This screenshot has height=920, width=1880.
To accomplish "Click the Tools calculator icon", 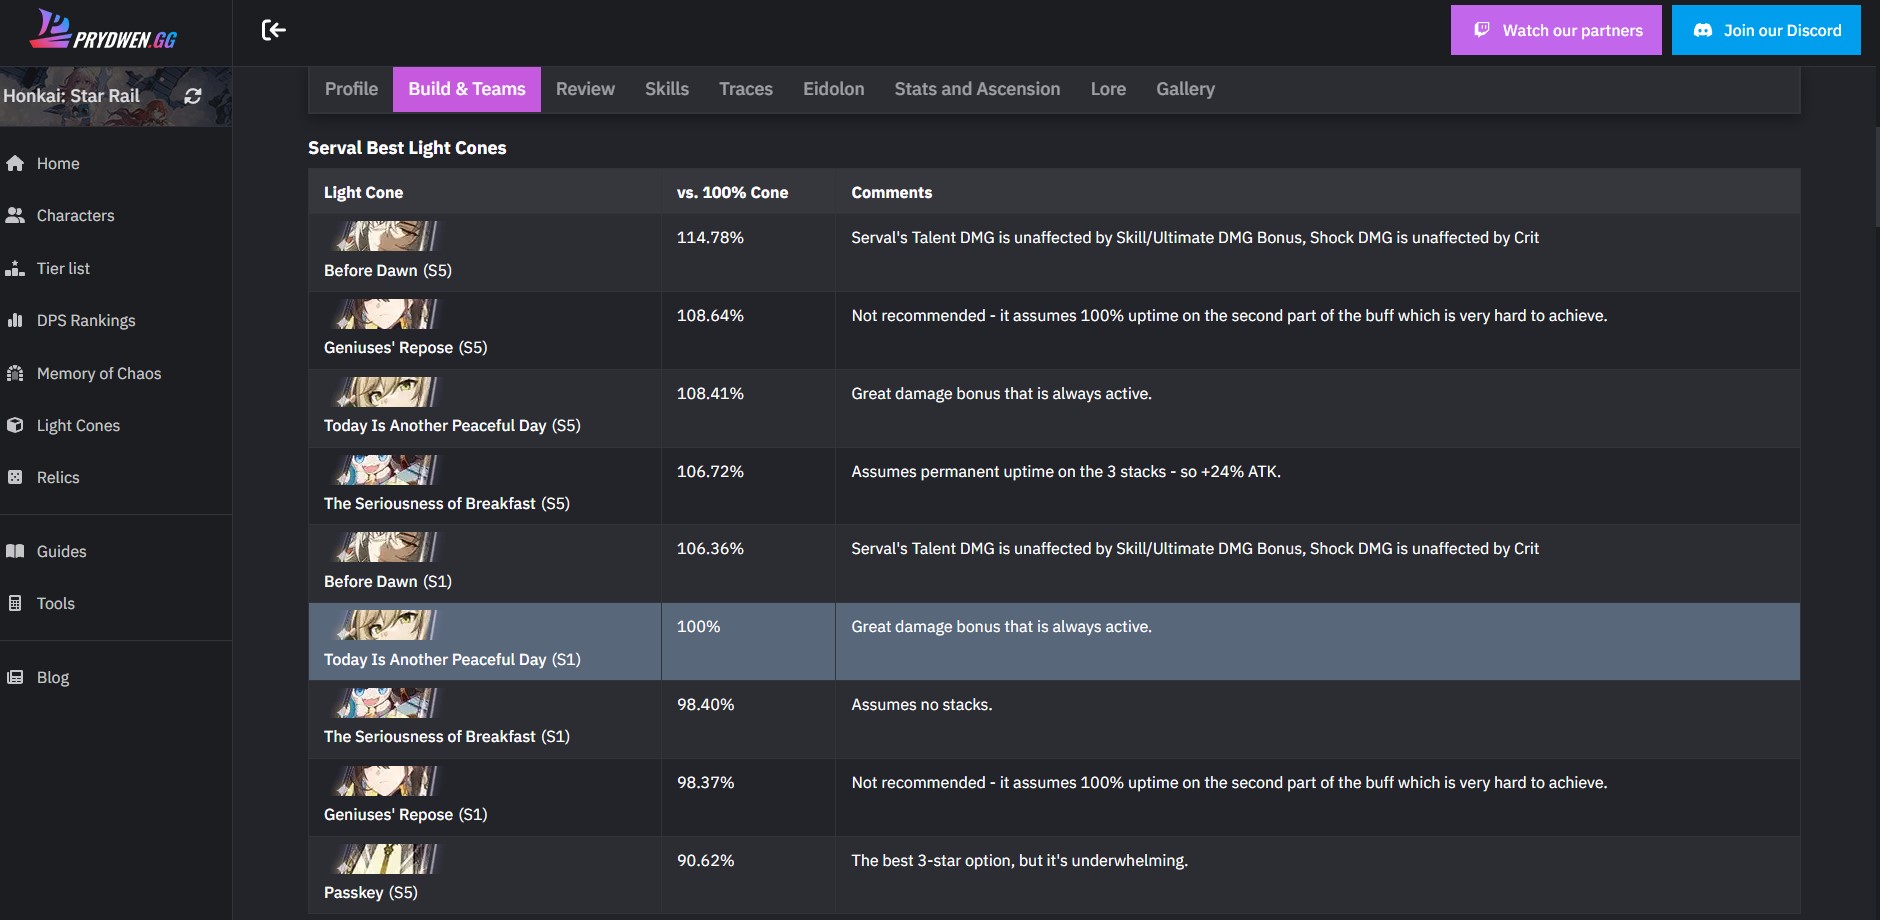I will (x=15, y=603).
